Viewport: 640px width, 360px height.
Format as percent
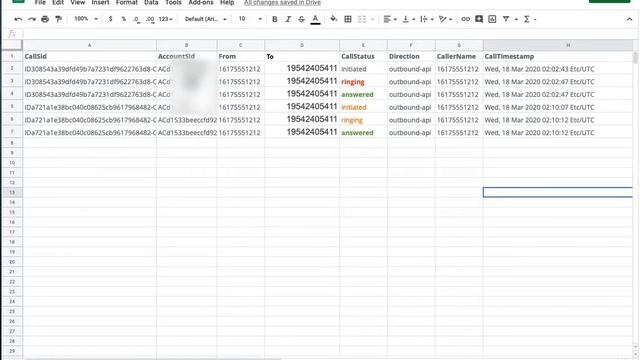pos(124,19)
